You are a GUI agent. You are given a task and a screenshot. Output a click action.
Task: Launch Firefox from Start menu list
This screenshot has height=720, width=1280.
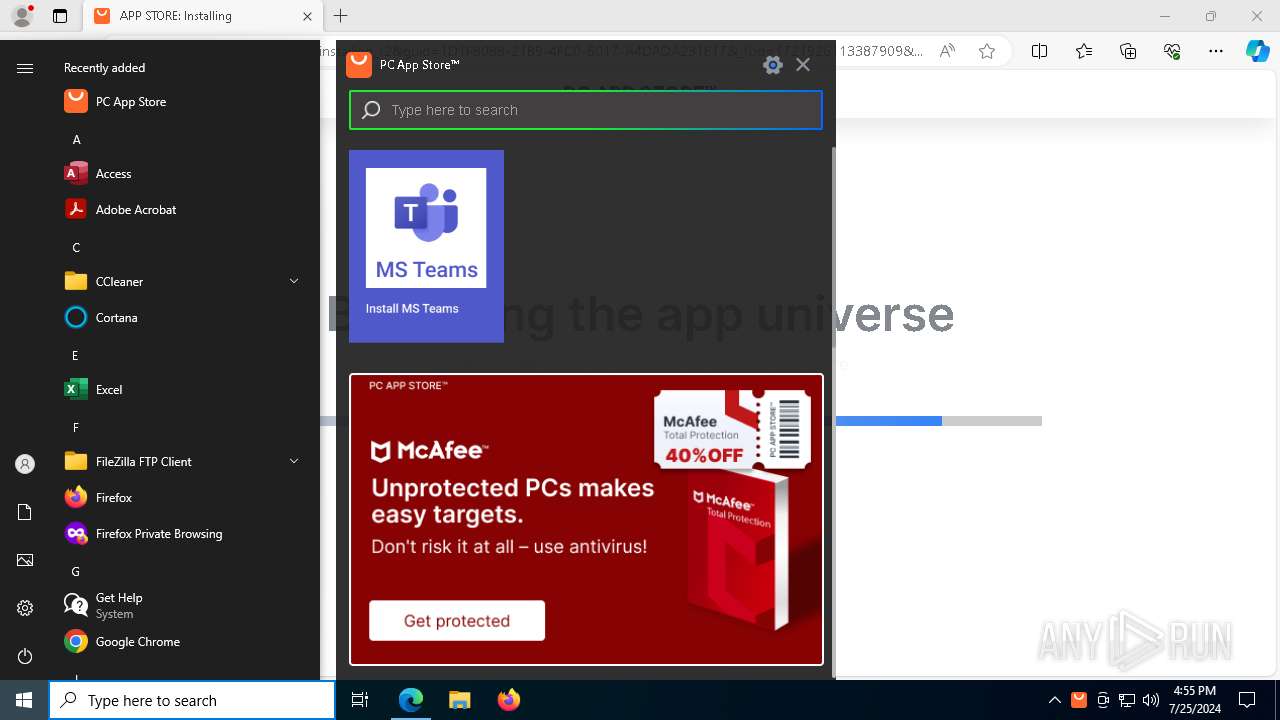click(x=182, y=498)
